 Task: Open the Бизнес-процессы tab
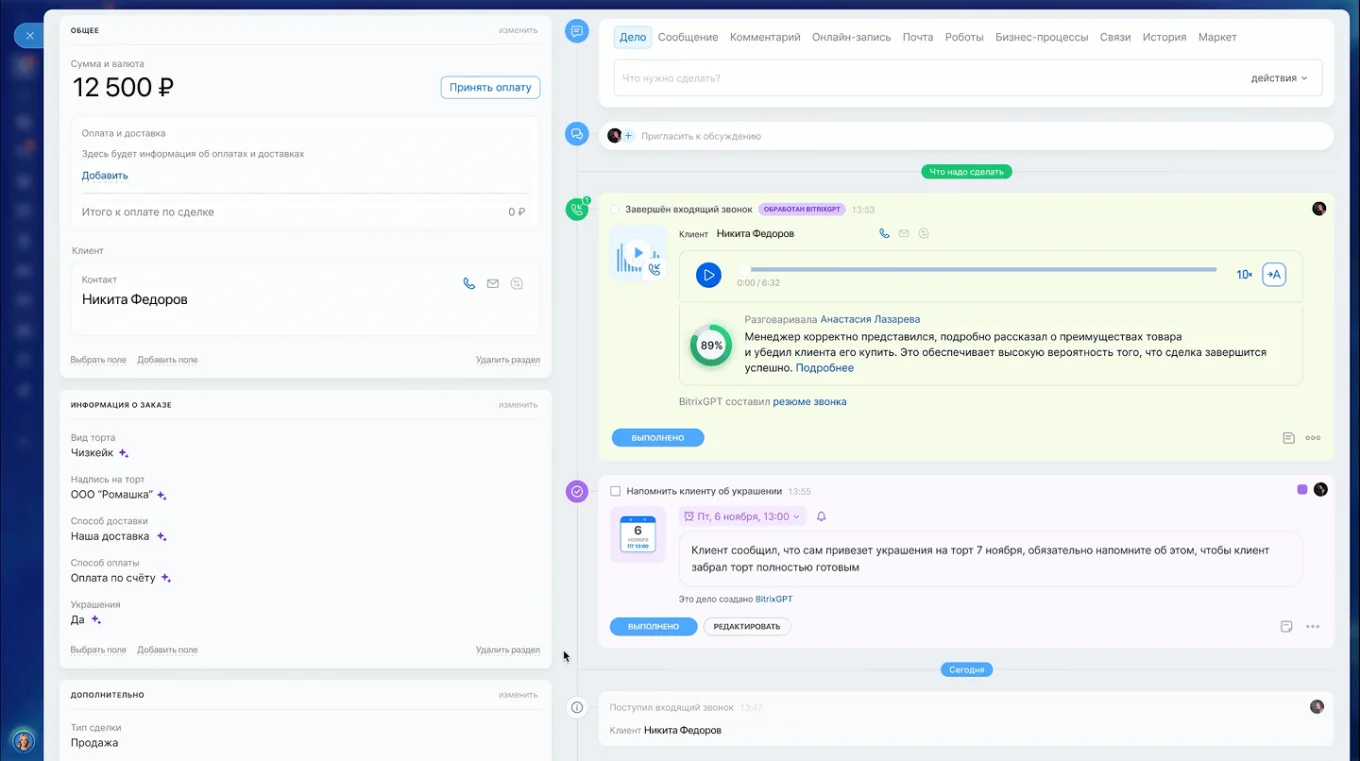[x=1041, y=37]
